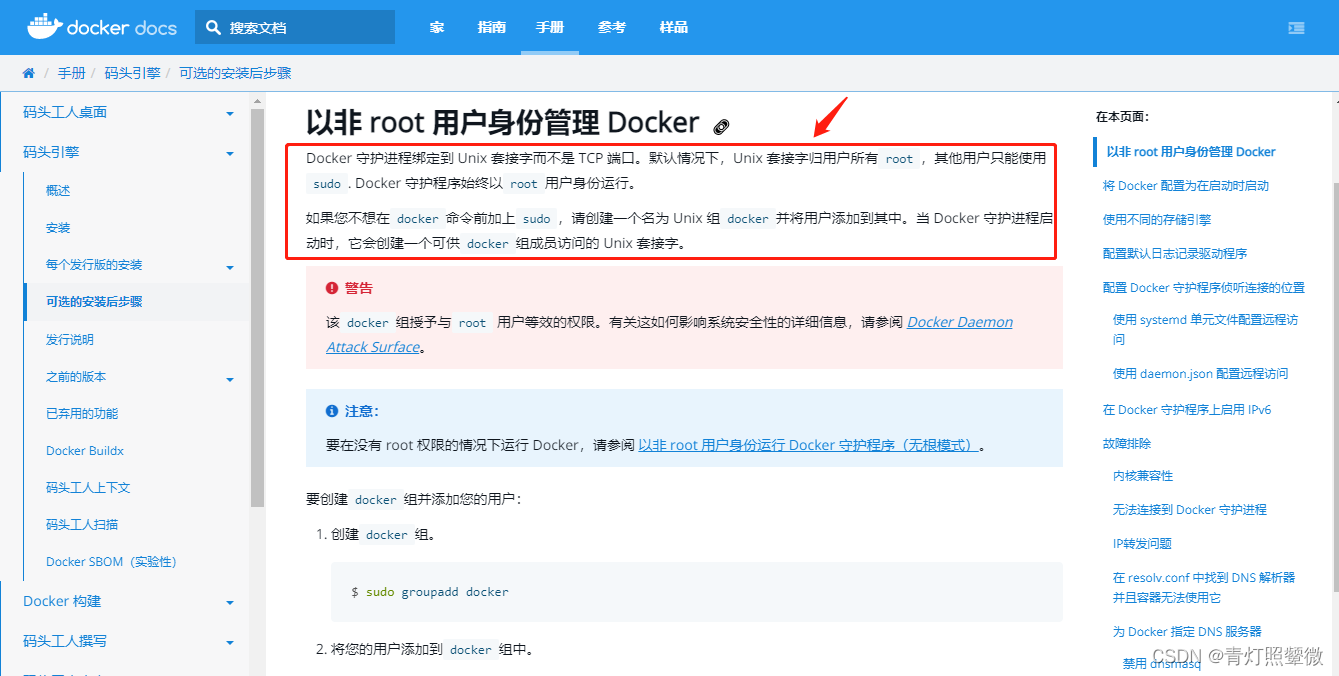Open the 参考 nav tab
Viewport: 1339px width, 676px height.
click(612, 27)
